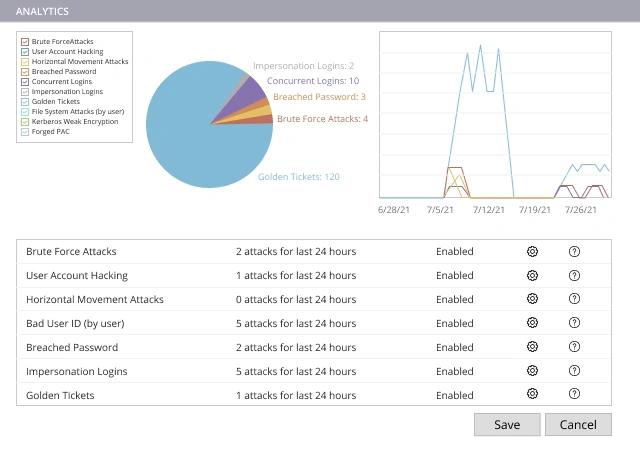Disable Kerberos Weak Encryption checkbox
This screenshot has height=450, width=640.
click(25, 122)
